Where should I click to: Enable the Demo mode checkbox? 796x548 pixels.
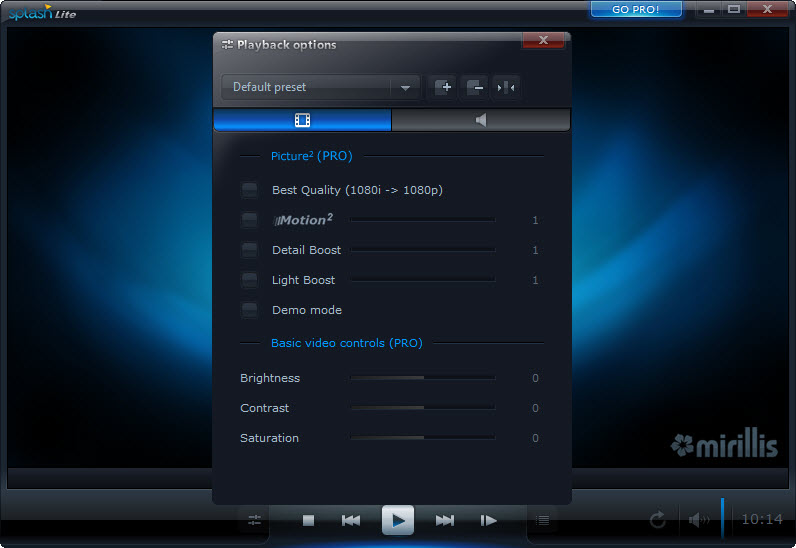click(x=249, y=310)
